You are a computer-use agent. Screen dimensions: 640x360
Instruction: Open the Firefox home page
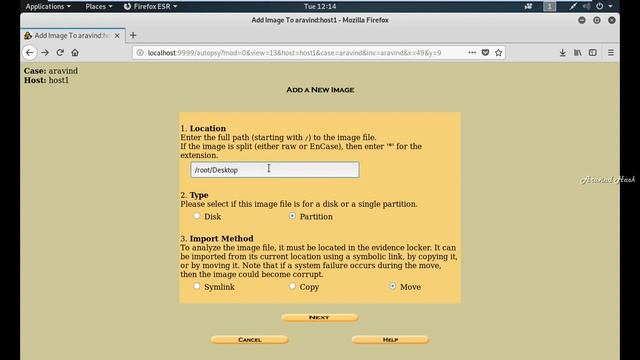click(75, 53)
